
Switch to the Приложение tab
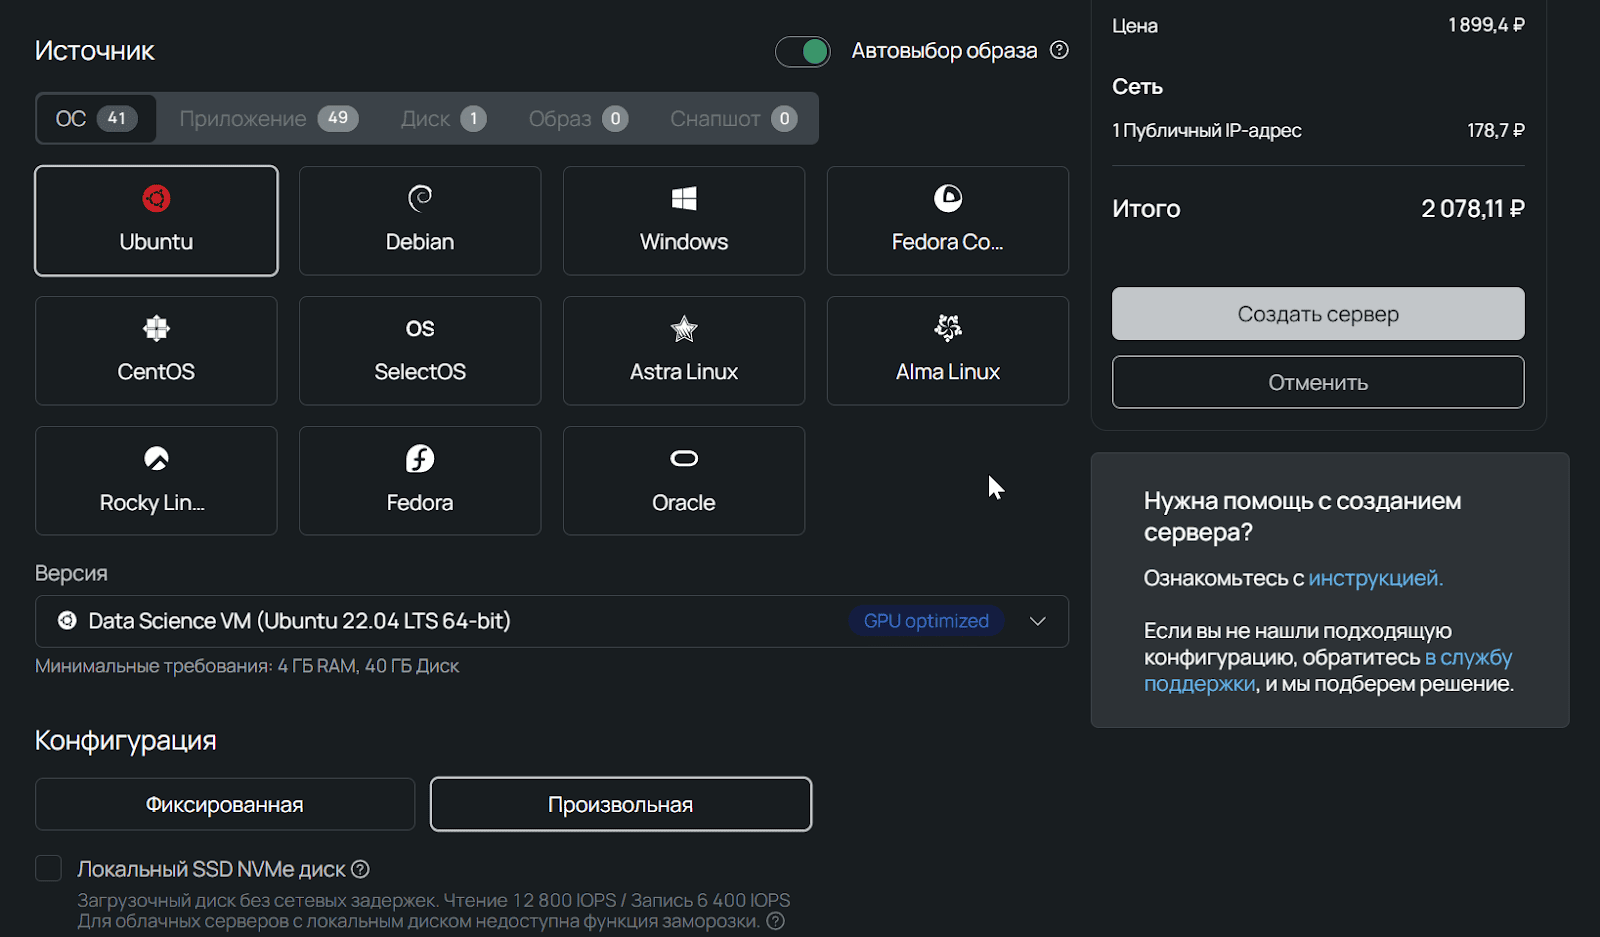tap(268, 119)
